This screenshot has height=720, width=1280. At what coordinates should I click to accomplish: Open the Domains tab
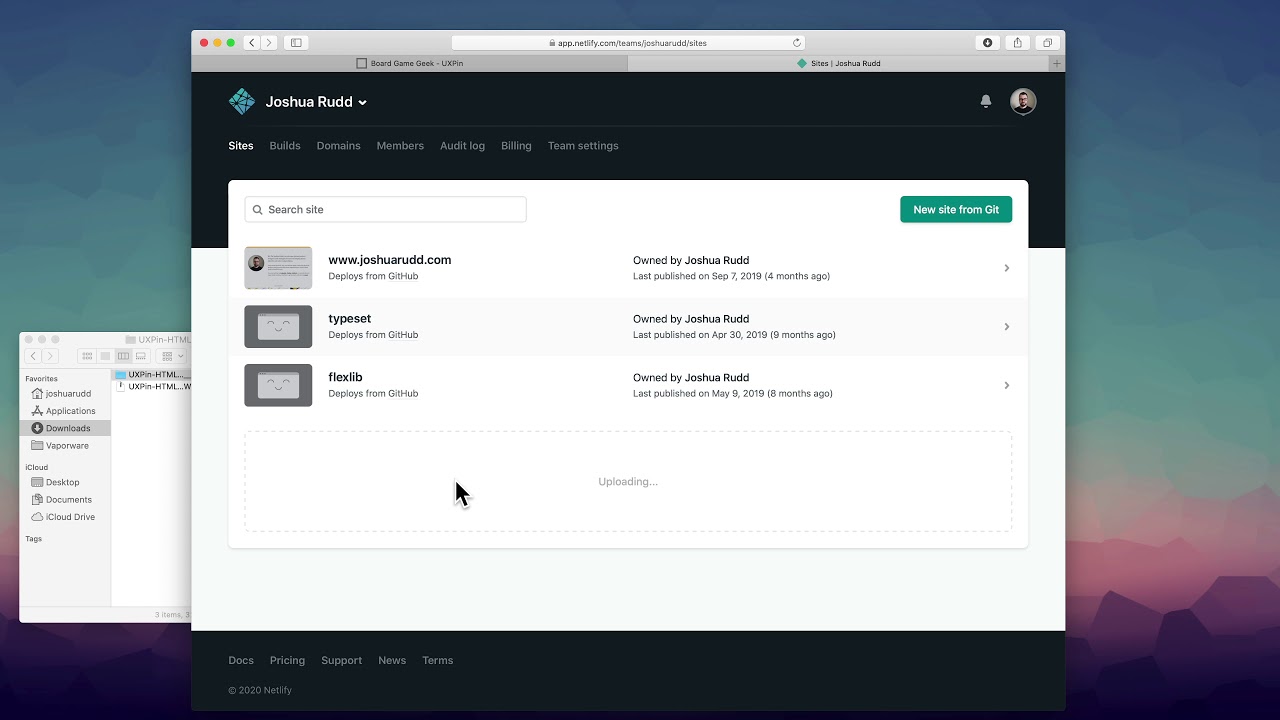[338, 146]
